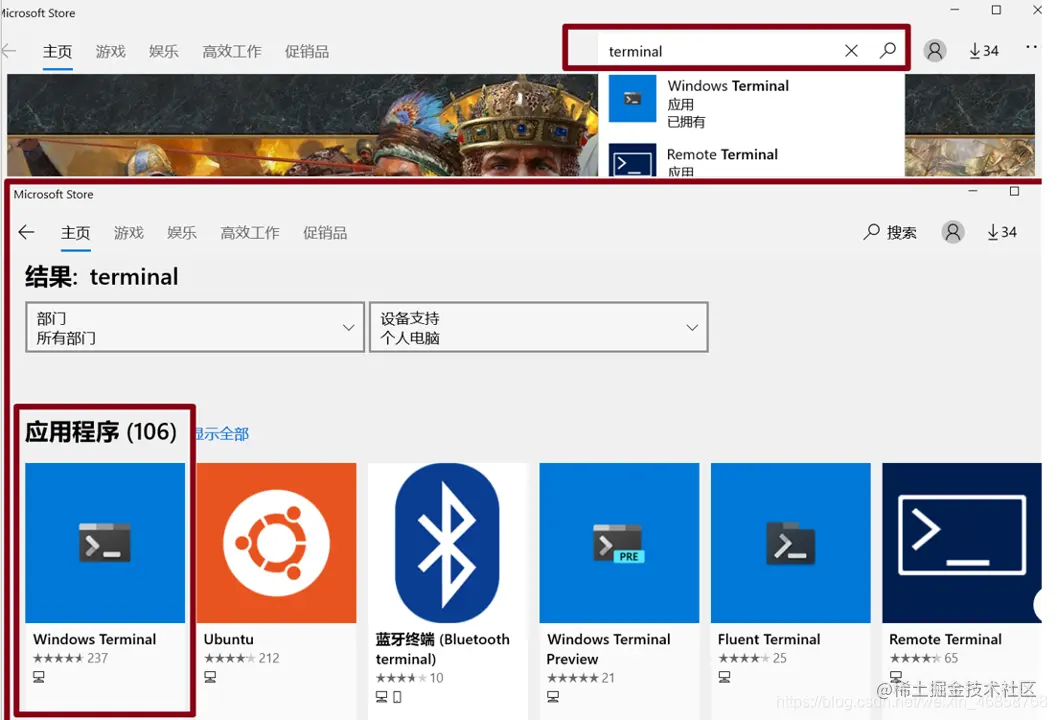Switch to 游戏 tab in the top window
The width and height of the screenshot is (1057, 720).
coord(111,52)
